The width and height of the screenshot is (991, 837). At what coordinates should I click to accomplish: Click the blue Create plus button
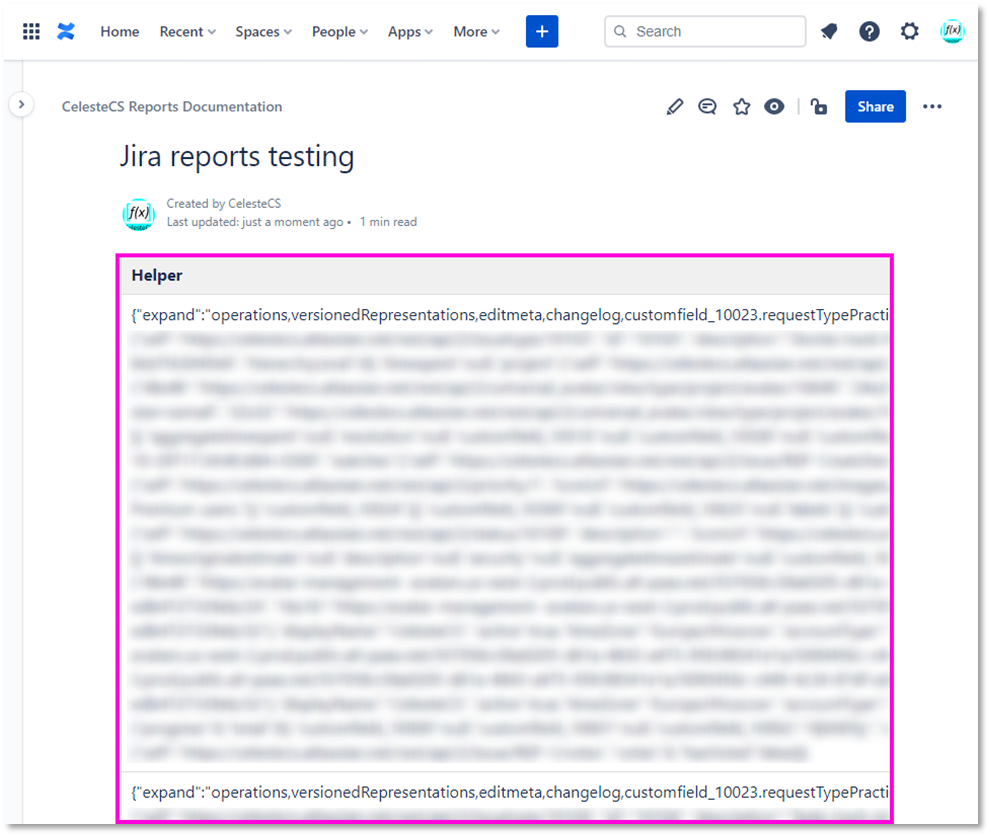[x=542, y=32]
